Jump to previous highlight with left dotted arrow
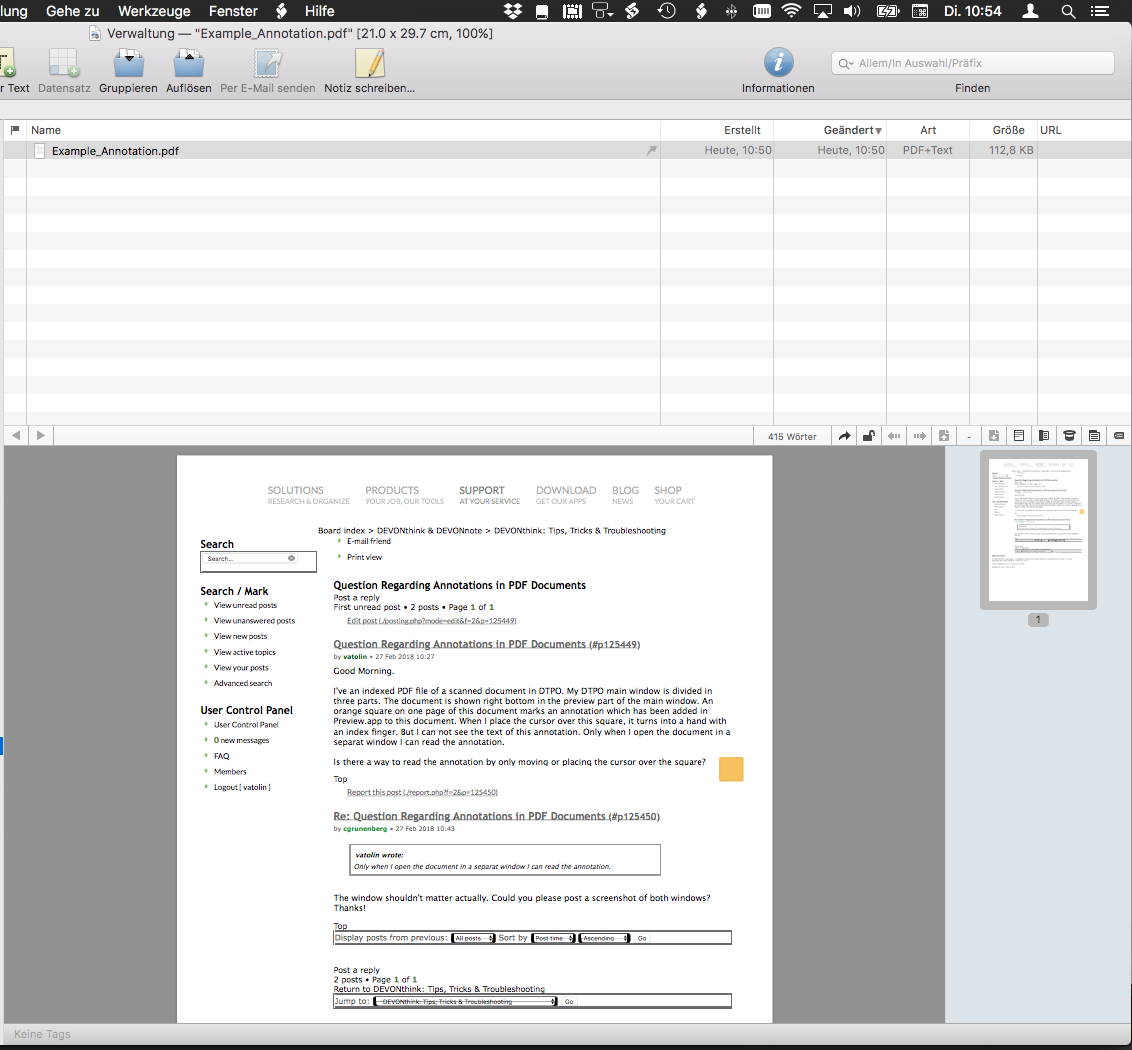 click(x=894, y=436)
